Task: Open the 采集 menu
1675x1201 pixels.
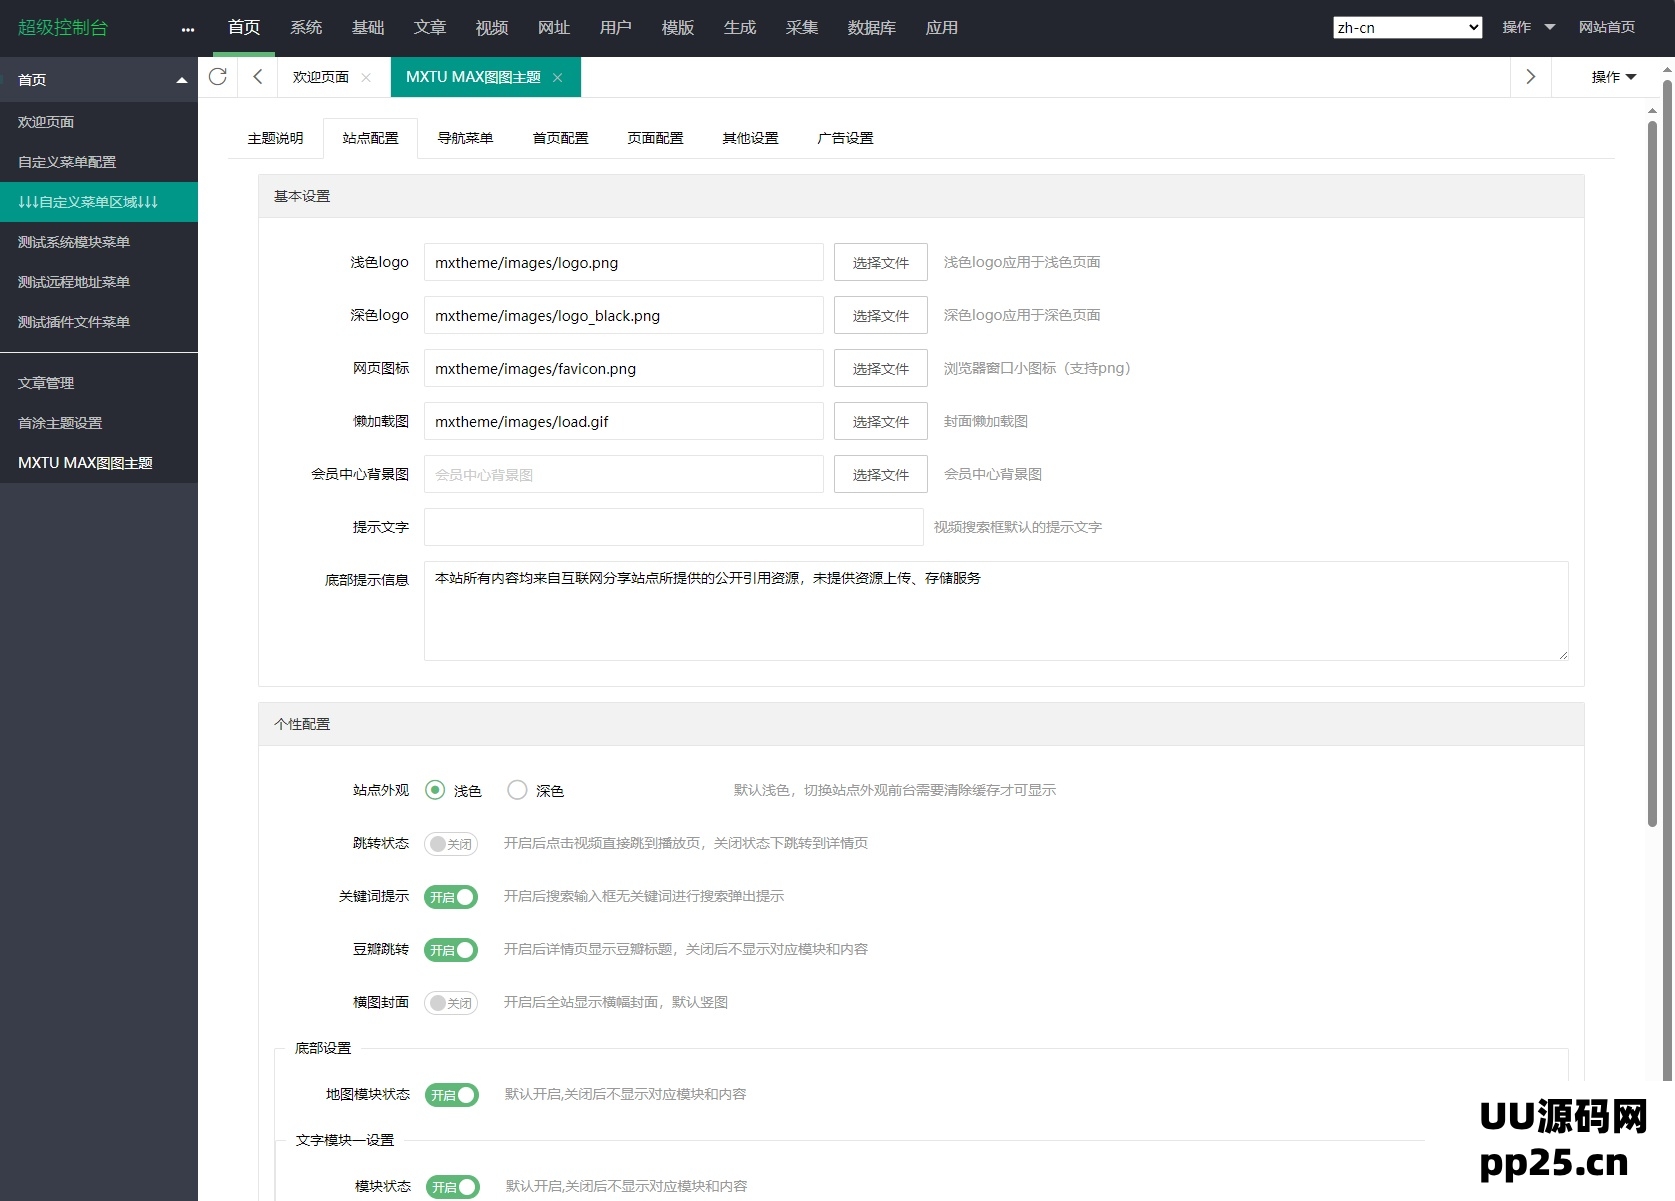Action: pos(802,28)
